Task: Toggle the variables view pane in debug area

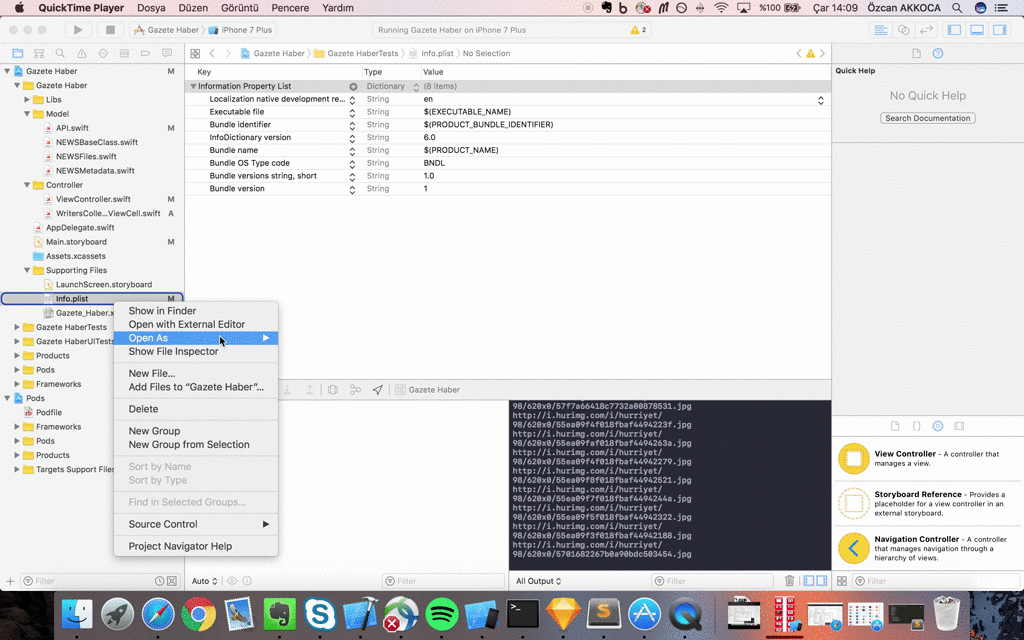Action: click(x=808, y=581)
